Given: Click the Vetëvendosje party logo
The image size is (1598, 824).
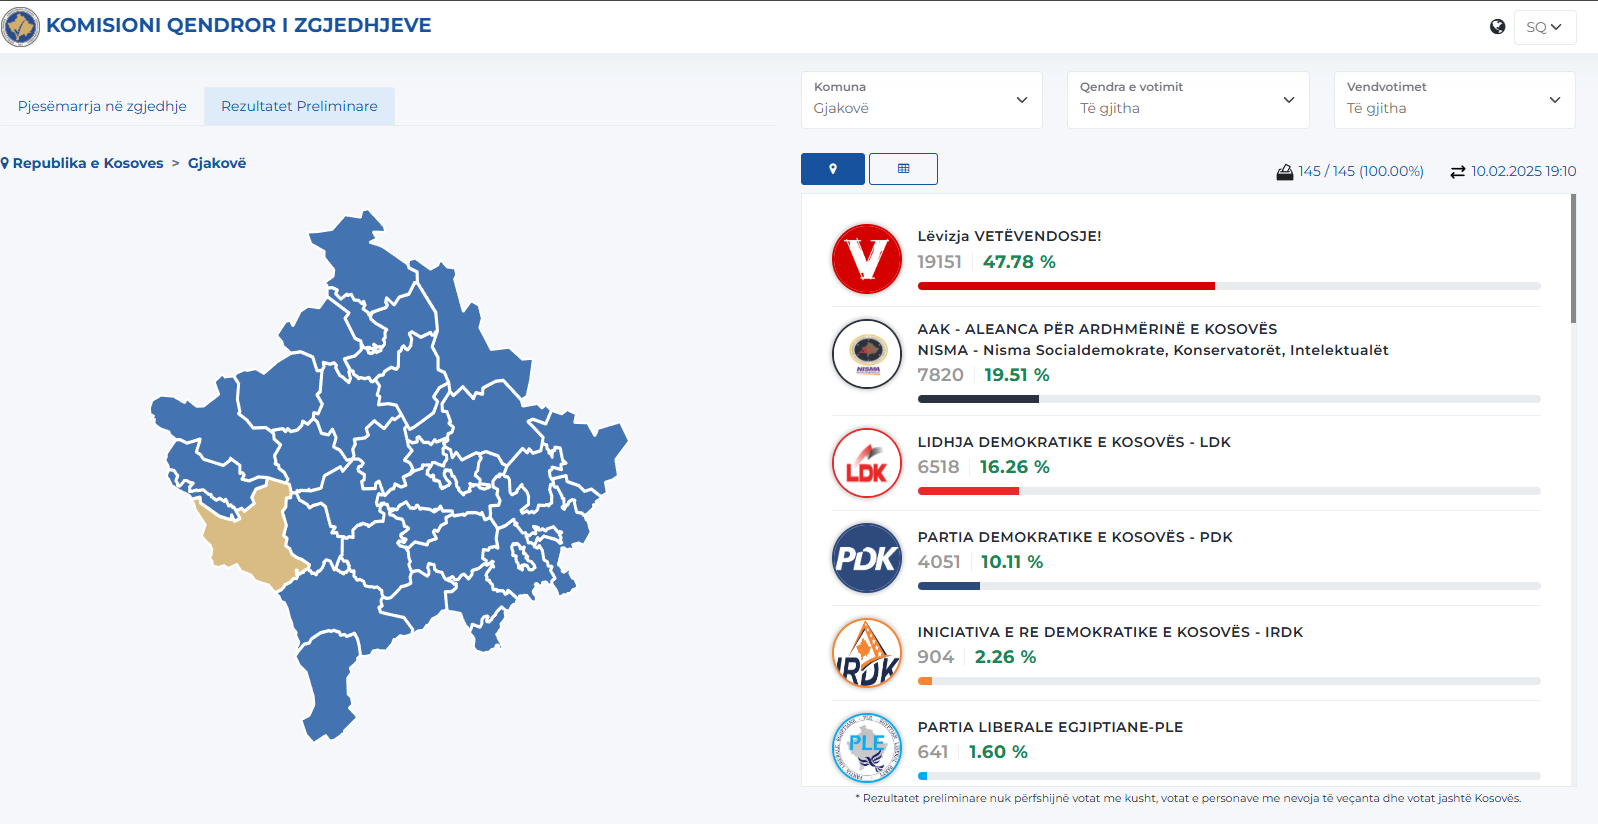Looking at the screenshot, I should pos(867,259).
